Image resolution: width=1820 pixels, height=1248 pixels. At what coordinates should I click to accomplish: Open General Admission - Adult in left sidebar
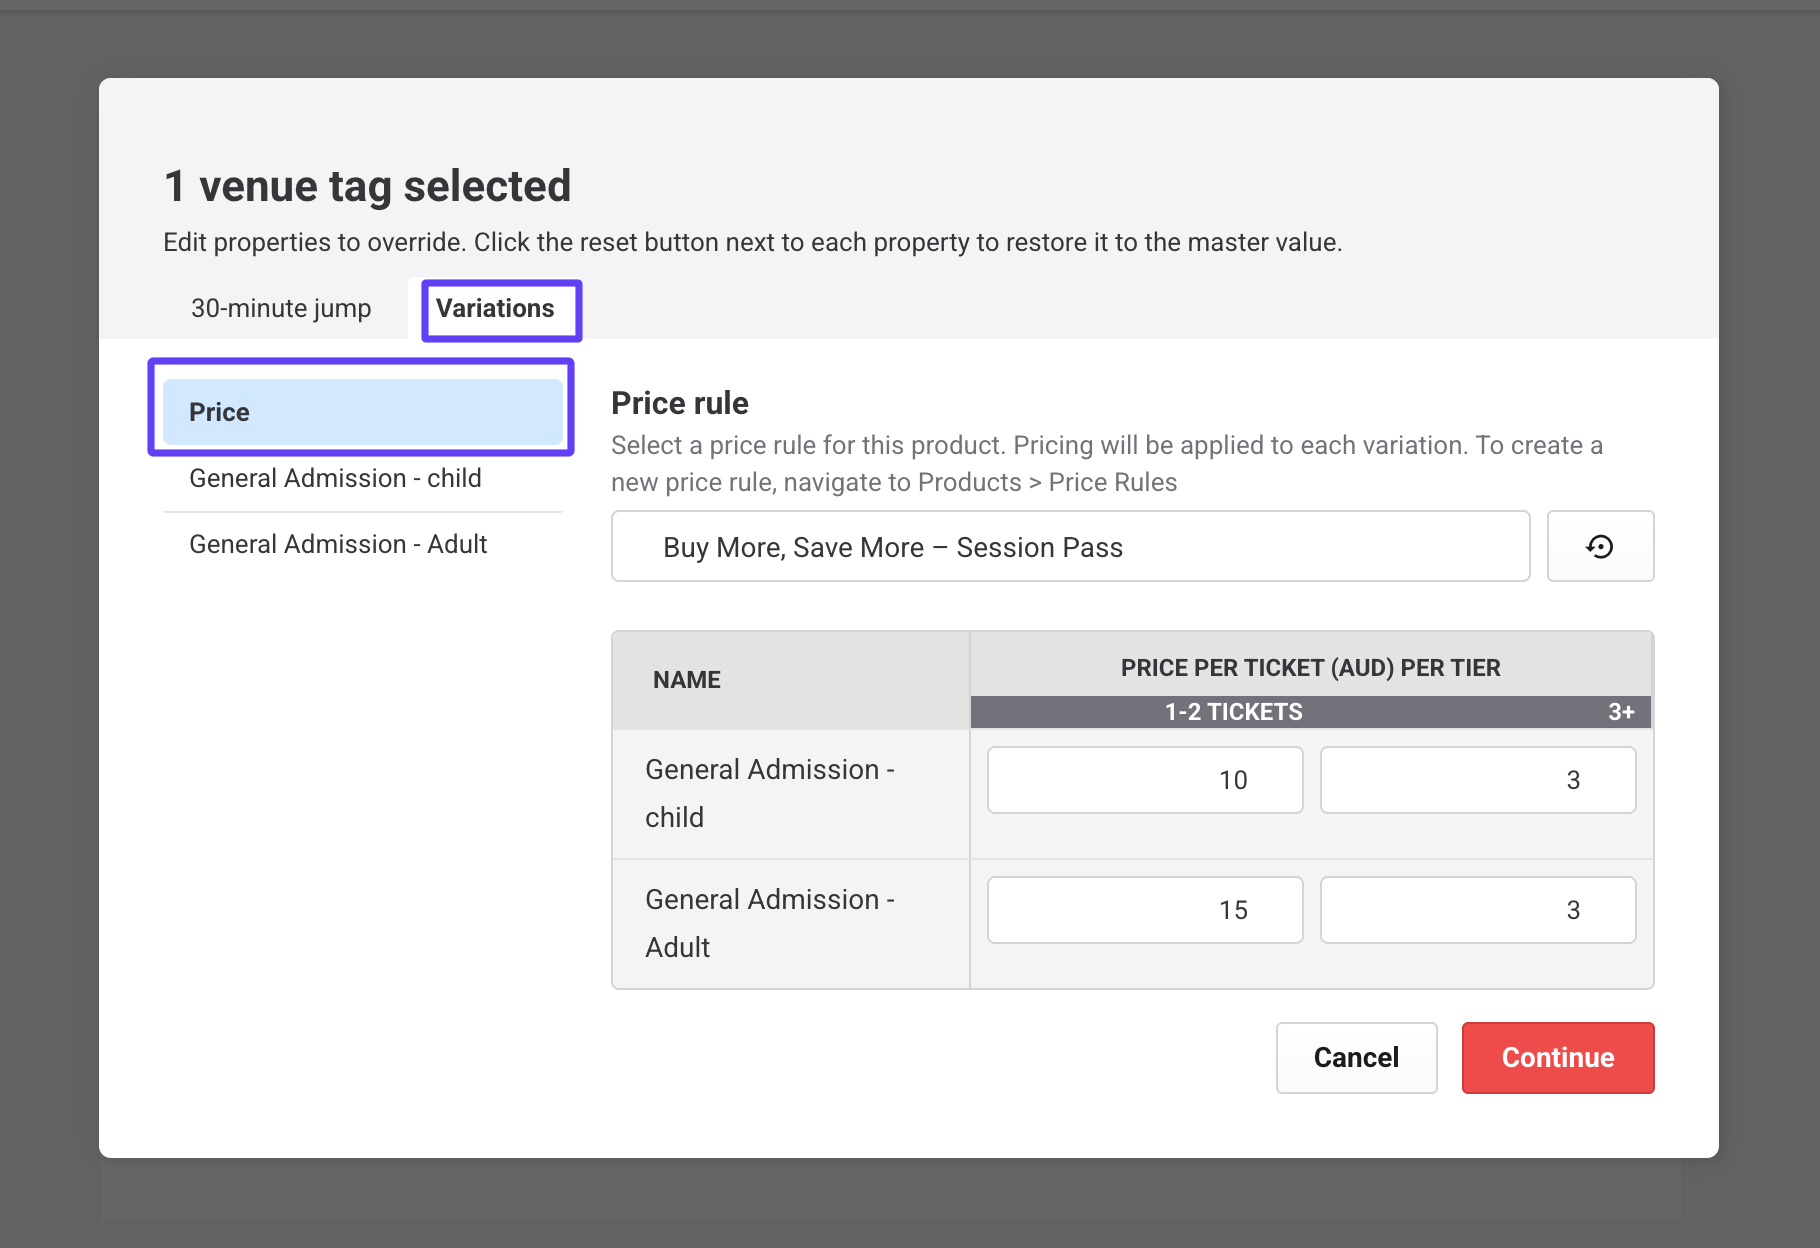click(338, 544)
